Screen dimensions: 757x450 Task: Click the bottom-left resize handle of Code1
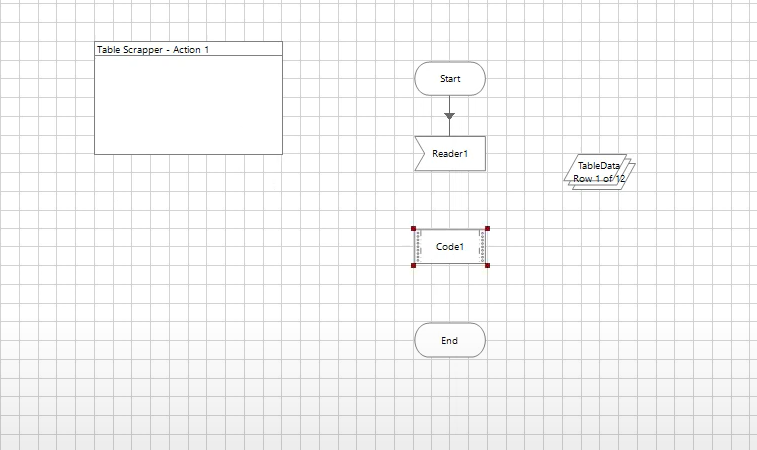(x=413, y=265)
